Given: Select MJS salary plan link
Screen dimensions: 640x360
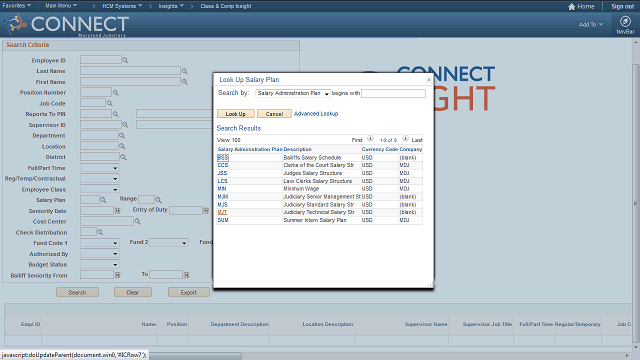Looking at the screenshot, I should (x=222, y=204).
